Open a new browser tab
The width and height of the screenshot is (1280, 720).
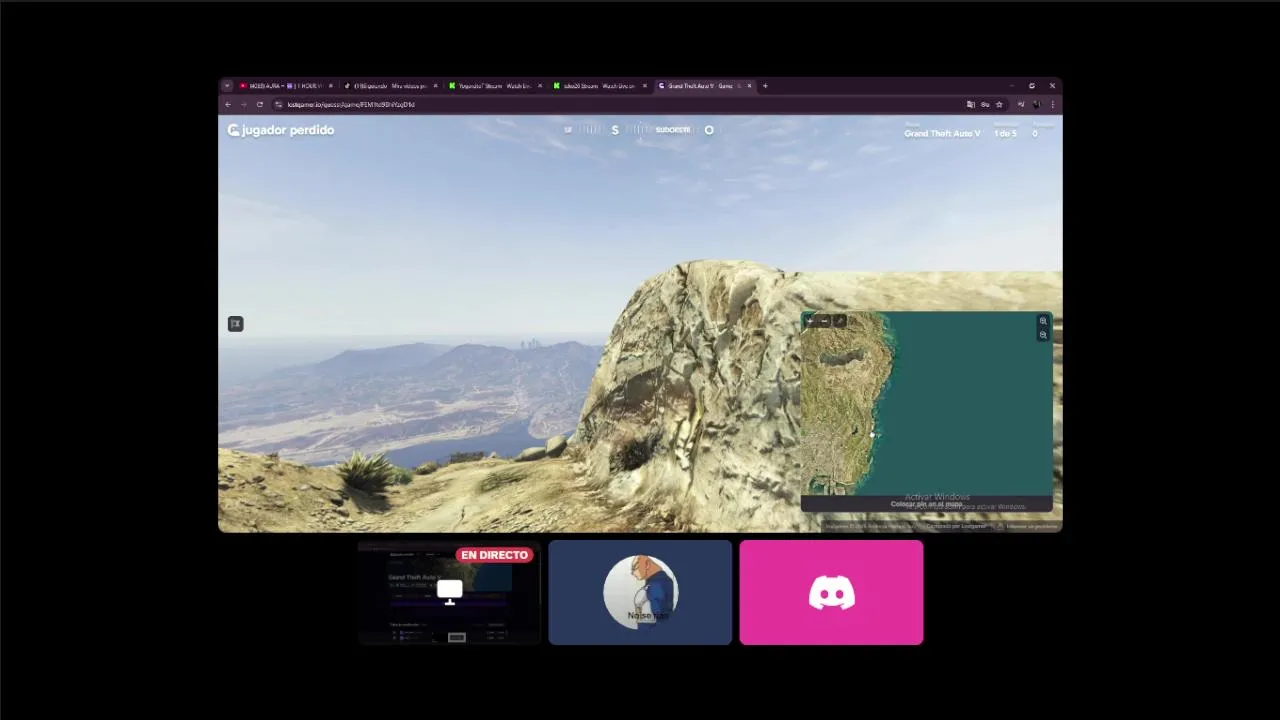765,86
